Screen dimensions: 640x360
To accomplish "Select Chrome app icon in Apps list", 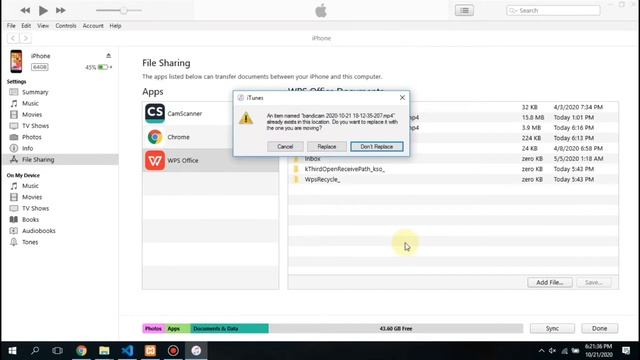I will [x=155, y=137].
